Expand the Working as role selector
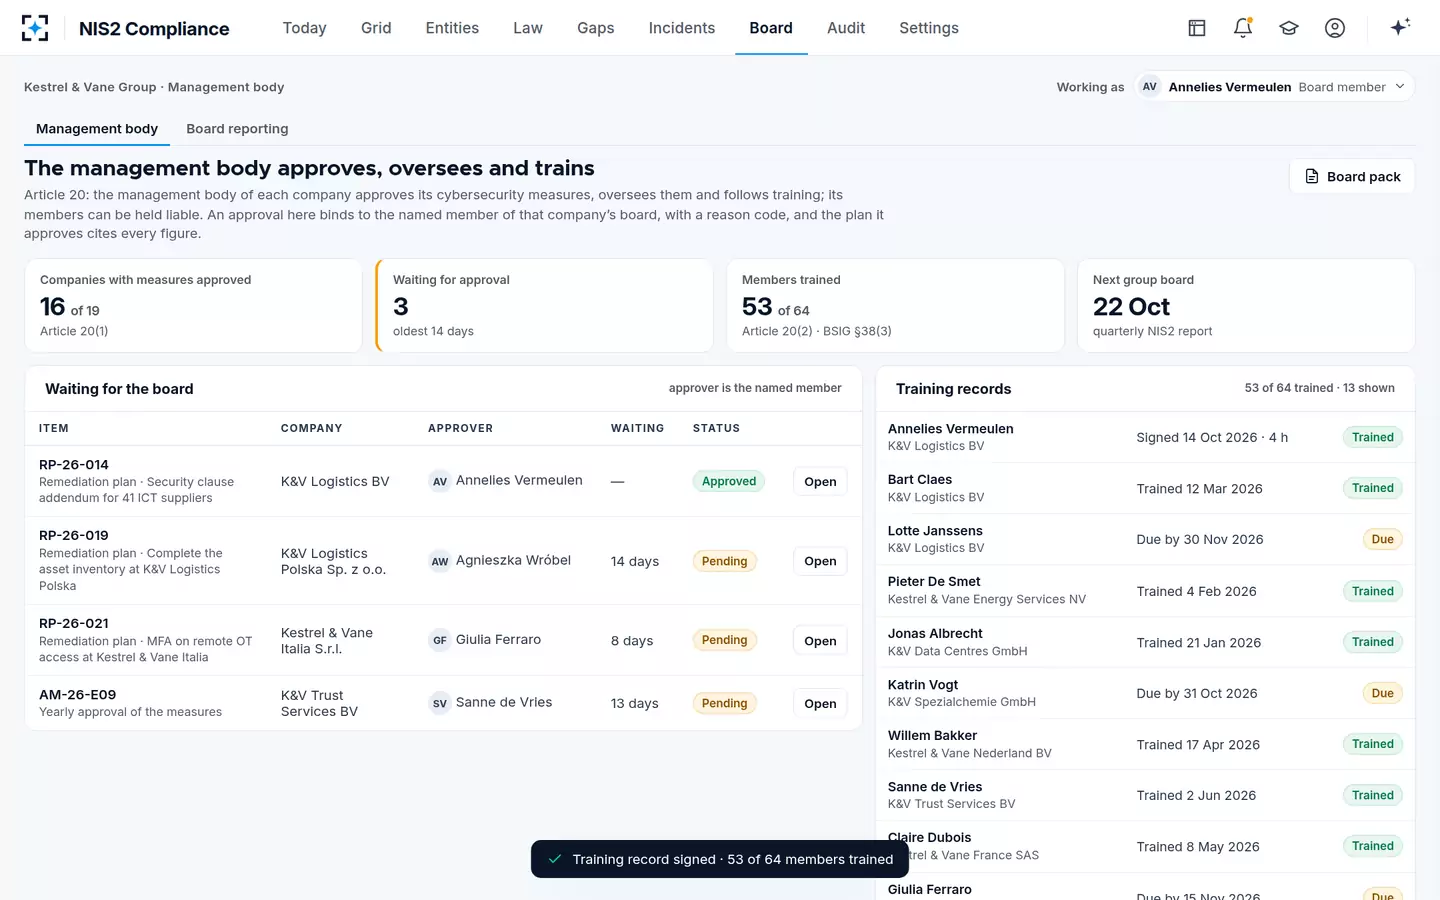 (x=1276, y=87)
